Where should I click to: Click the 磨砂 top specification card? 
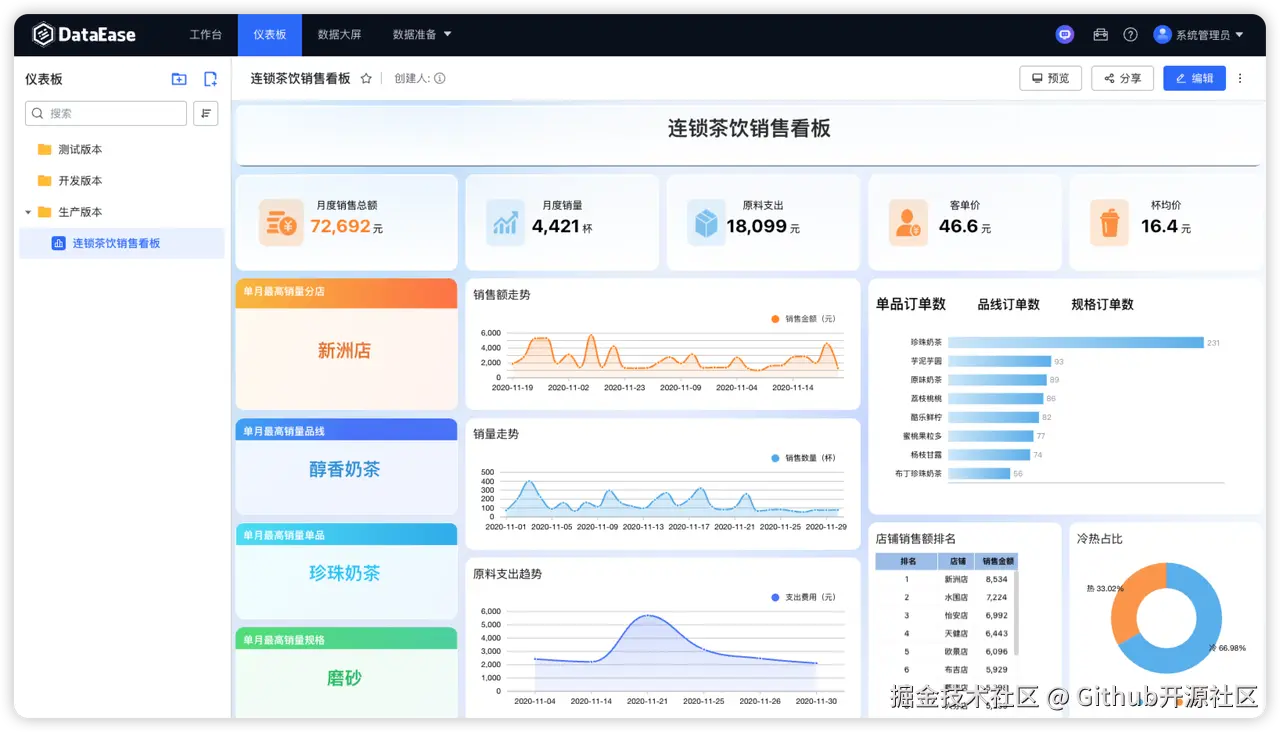346,672
